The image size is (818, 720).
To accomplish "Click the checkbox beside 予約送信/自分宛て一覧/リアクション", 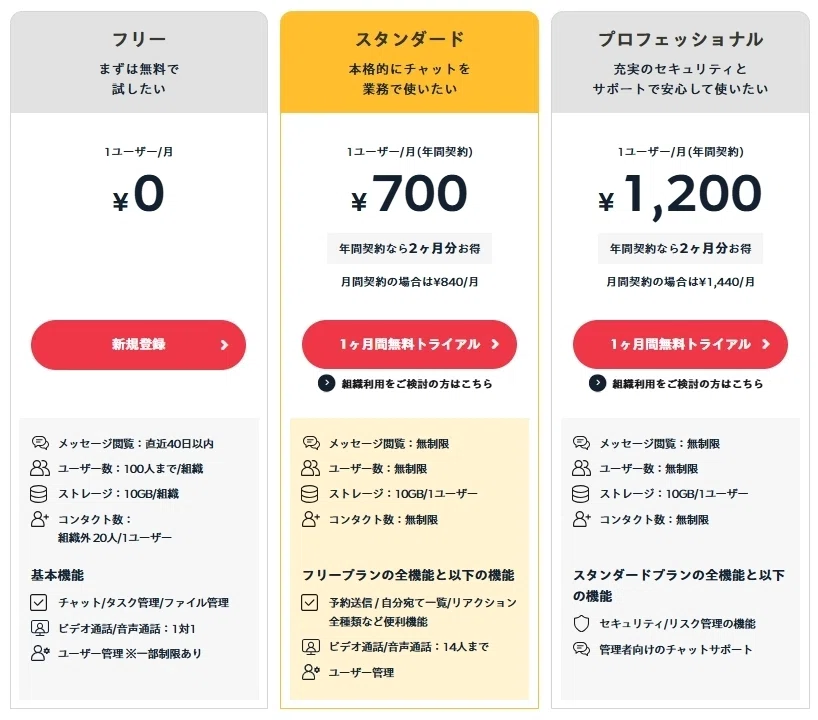I will [x=309, y=603].
